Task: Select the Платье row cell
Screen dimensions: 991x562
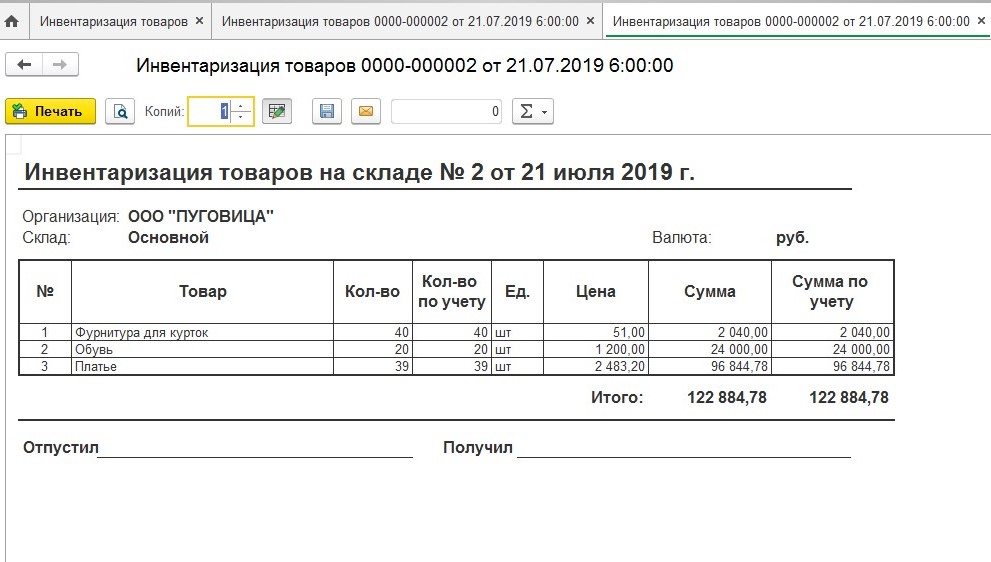Action: click(x=201, y=366)
